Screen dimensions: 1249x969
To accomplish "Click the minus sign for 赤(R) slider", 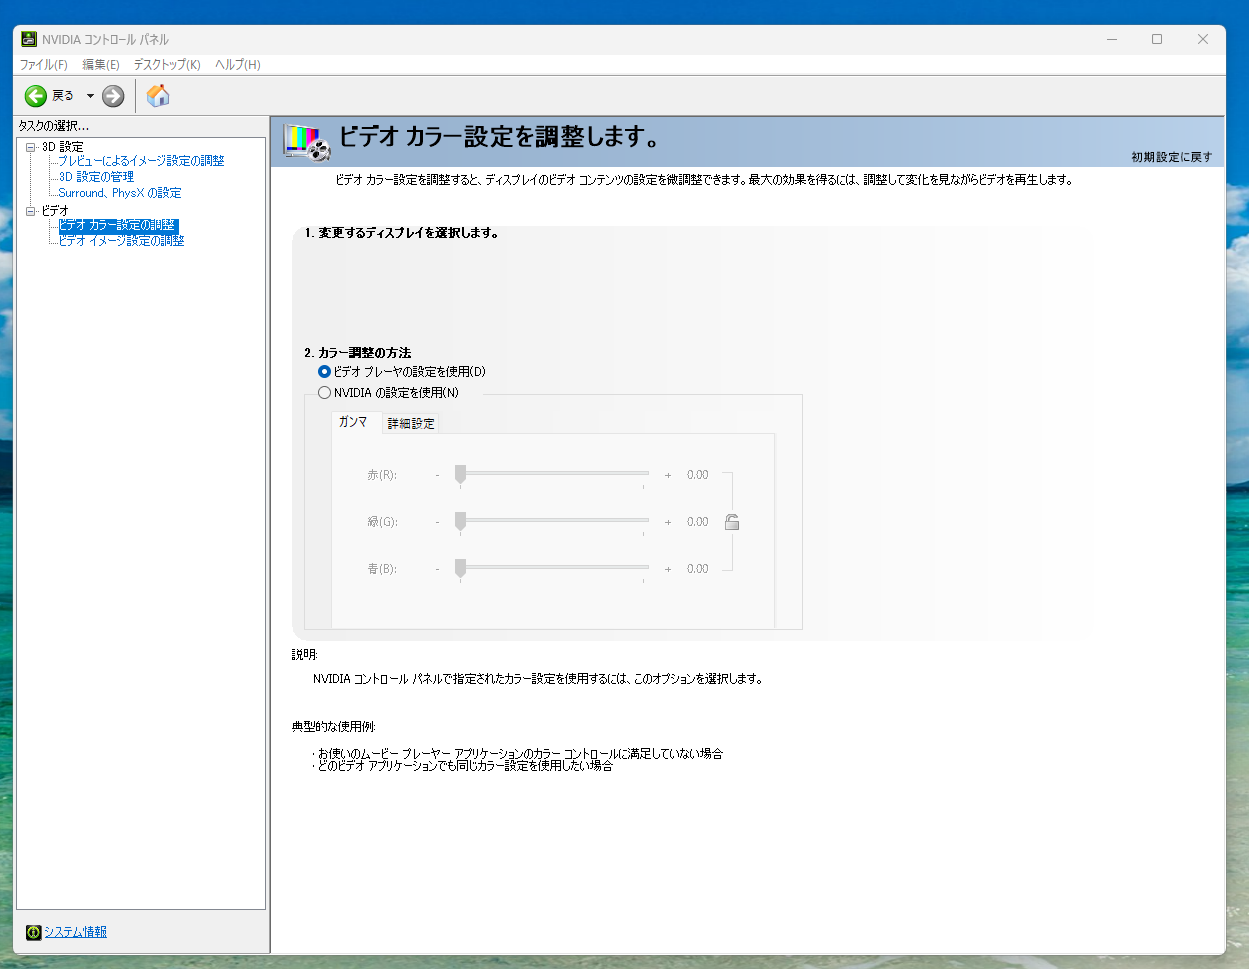I will point(438,475).
